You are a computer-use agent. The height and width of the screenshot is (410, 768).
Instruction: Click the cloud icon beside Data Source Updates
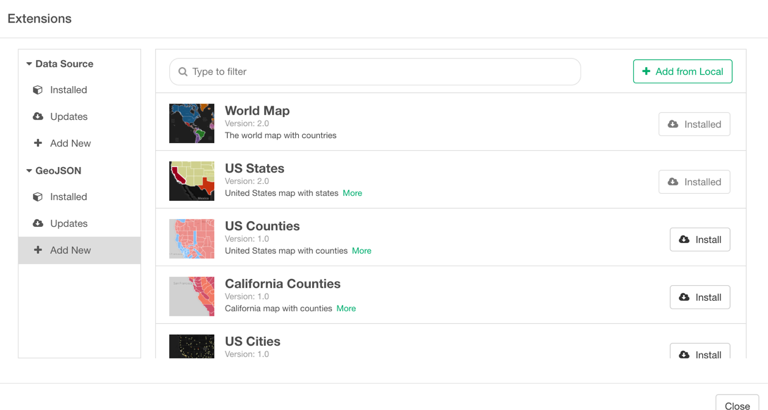(38, 117)
